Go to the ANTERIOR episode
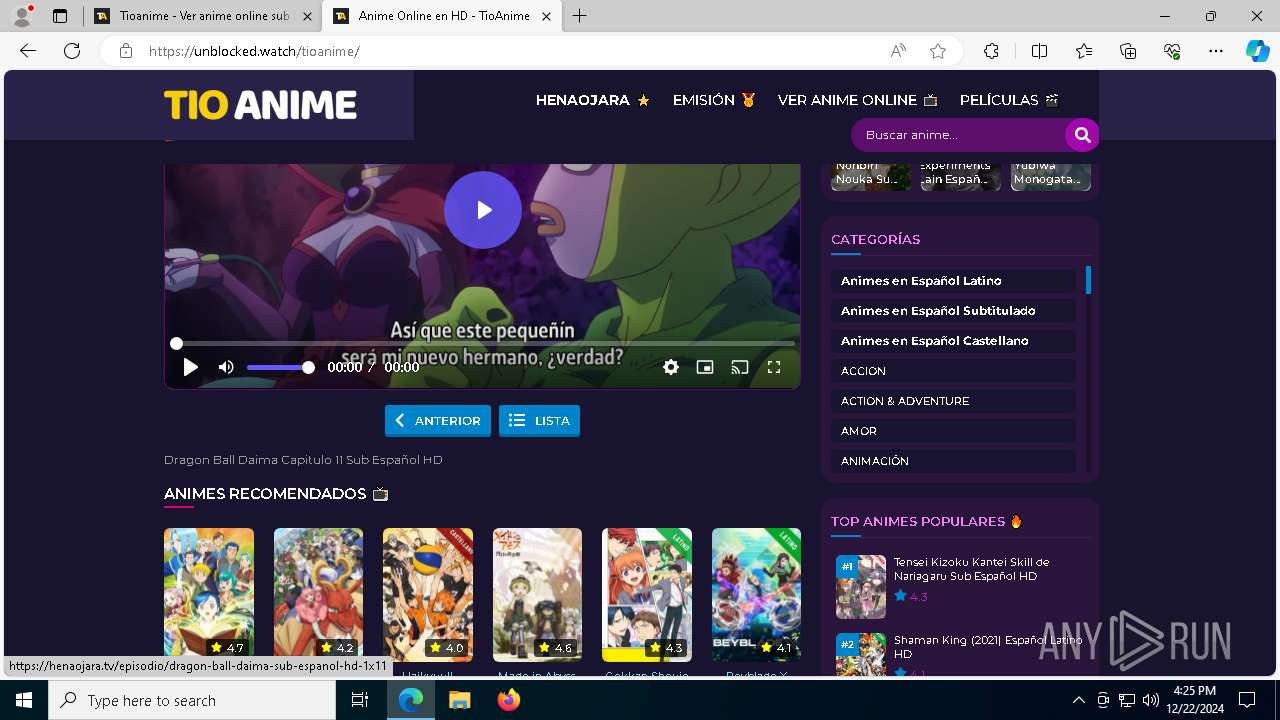The height and width of the screenshot is (720, 1280). [x=438, y=421]
